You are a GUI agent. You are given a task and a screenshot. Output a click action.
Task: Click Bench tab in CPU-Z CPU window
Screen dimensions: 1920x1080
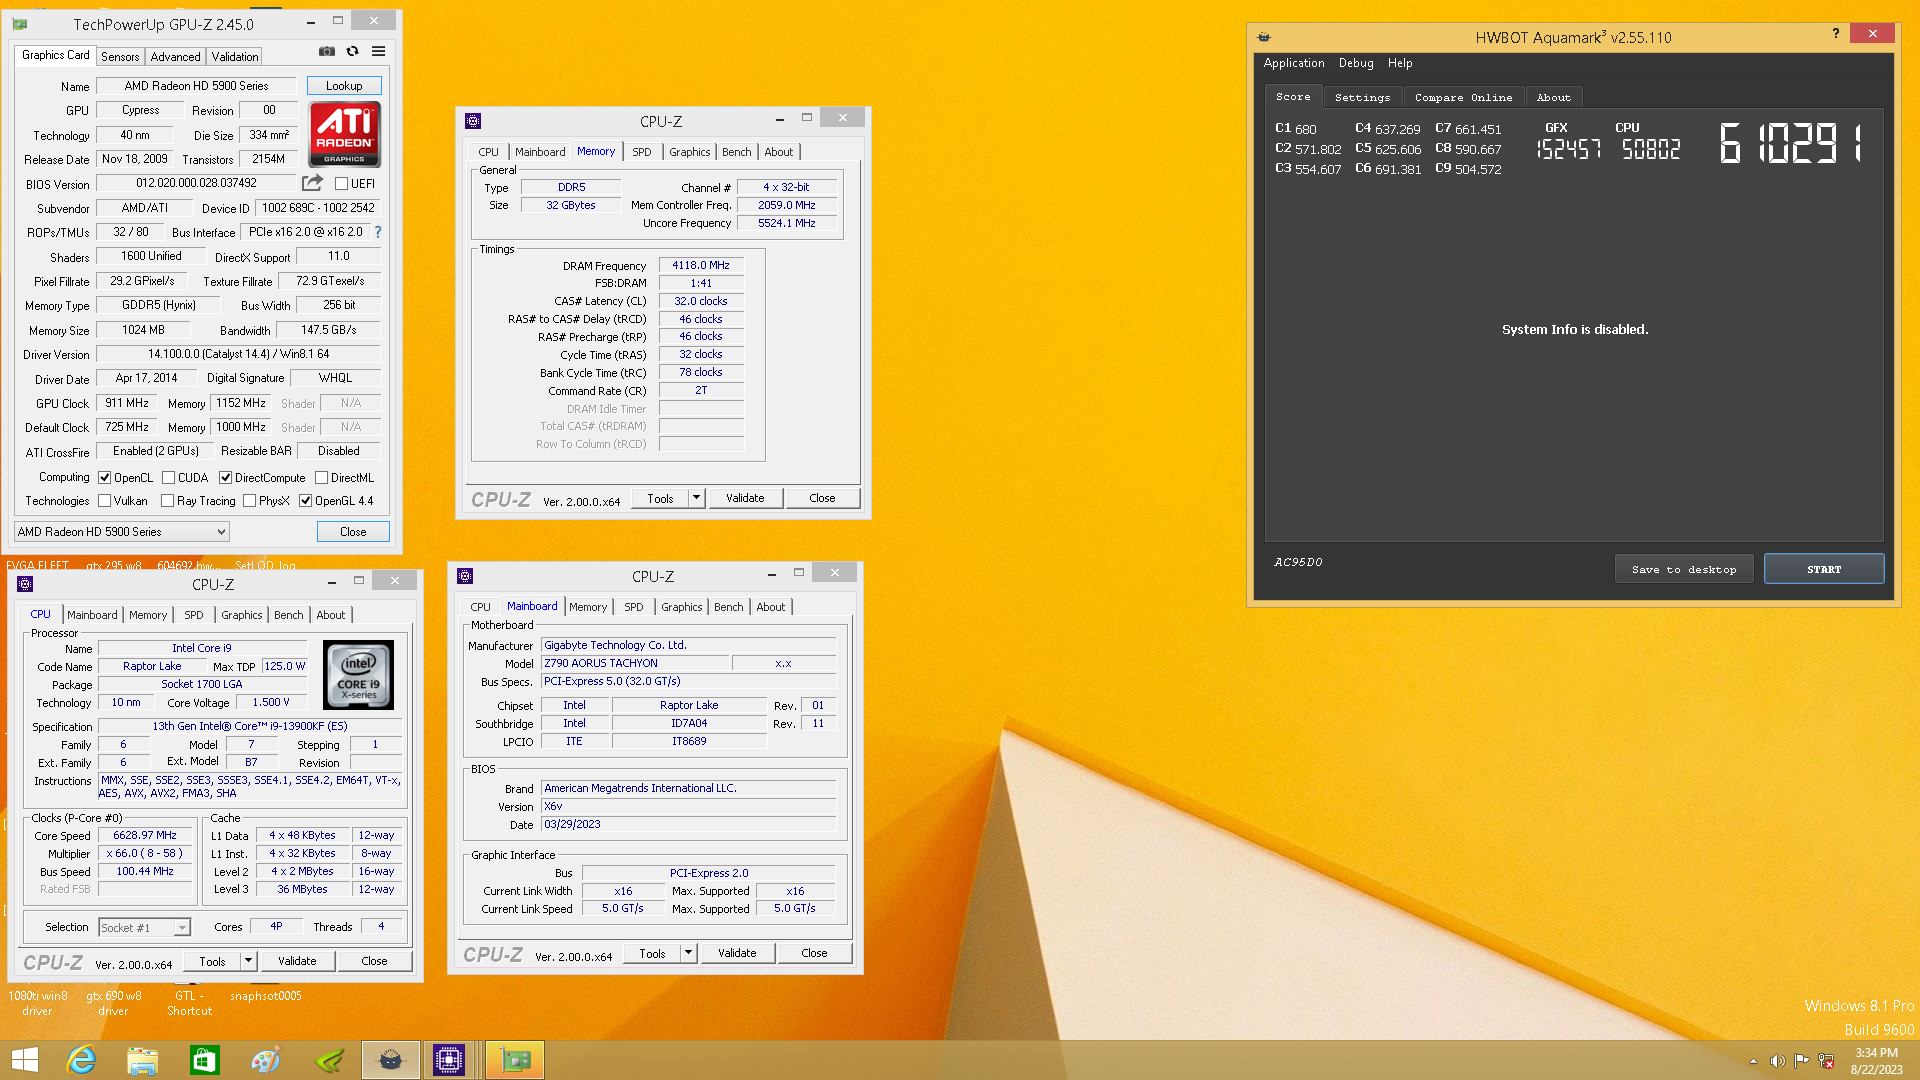point(289,615)
